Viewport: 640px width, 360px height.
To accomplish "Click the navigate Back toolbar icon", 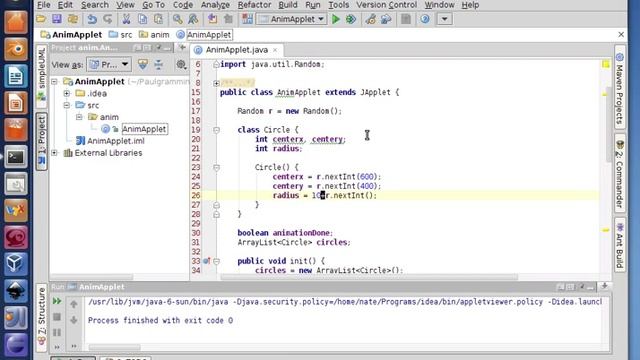I will tap(212, 19).
